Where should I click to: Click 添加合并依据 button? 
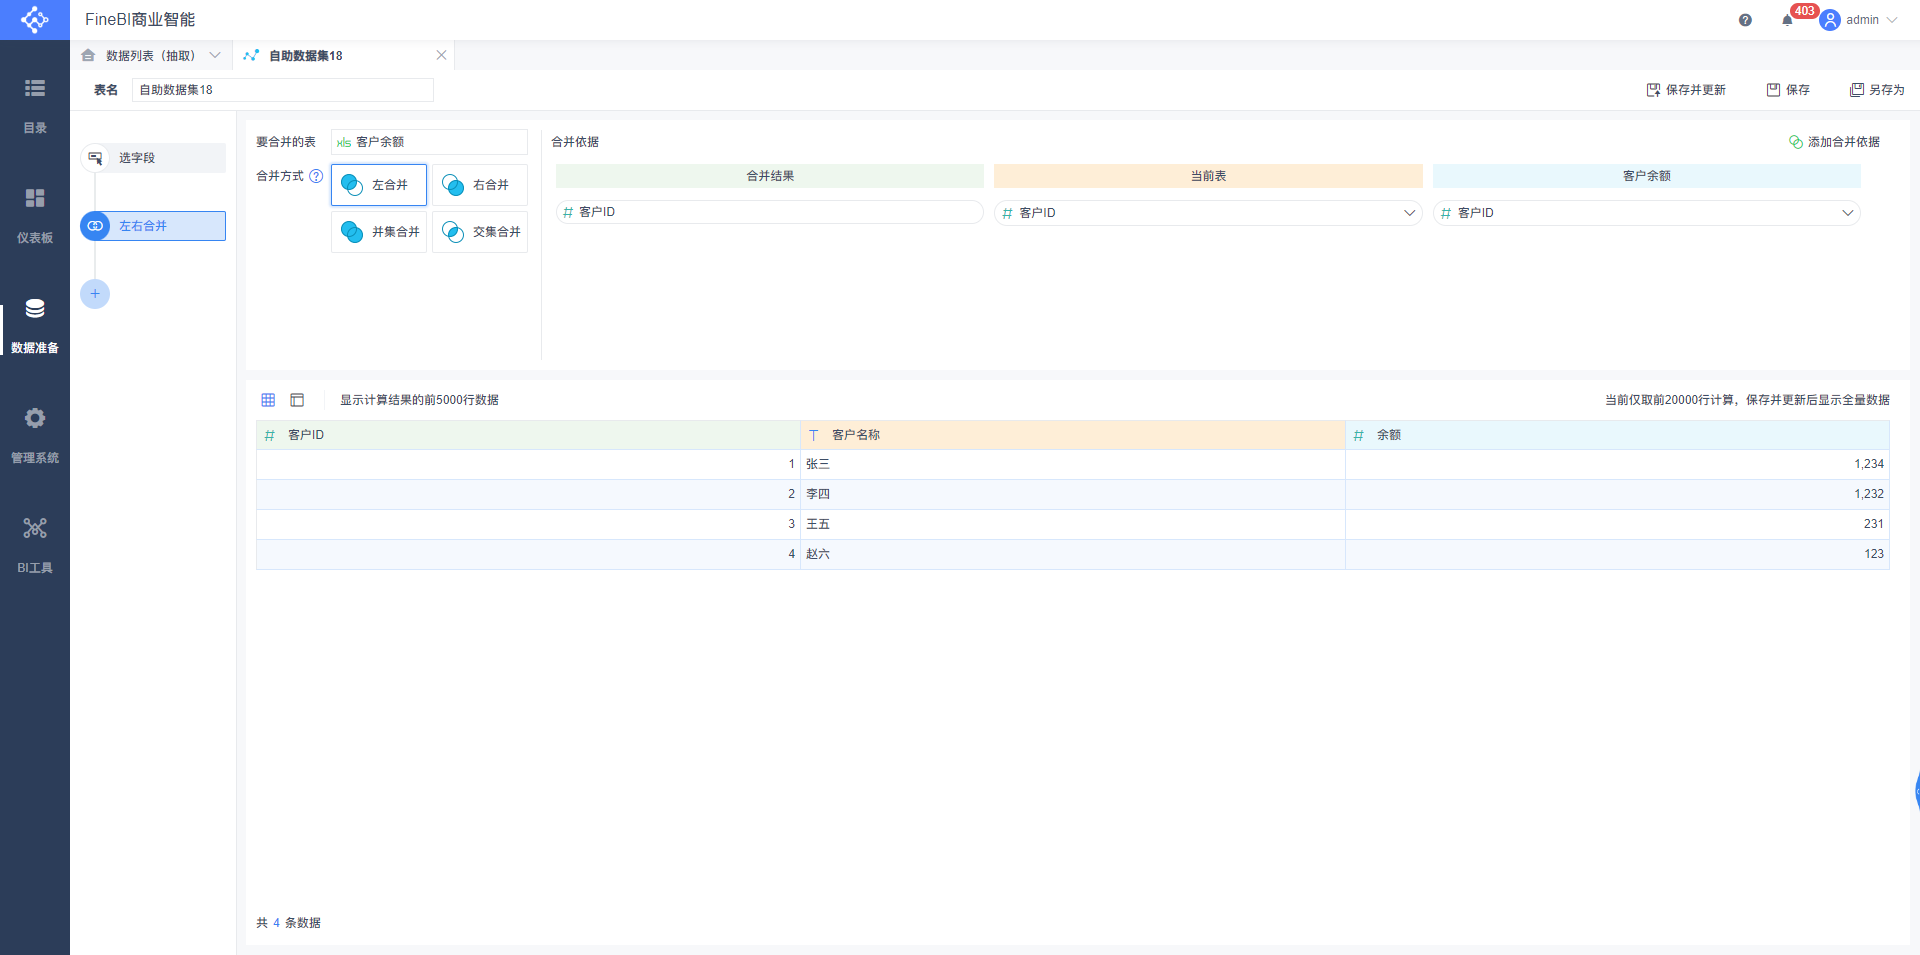click(1834, 142)
